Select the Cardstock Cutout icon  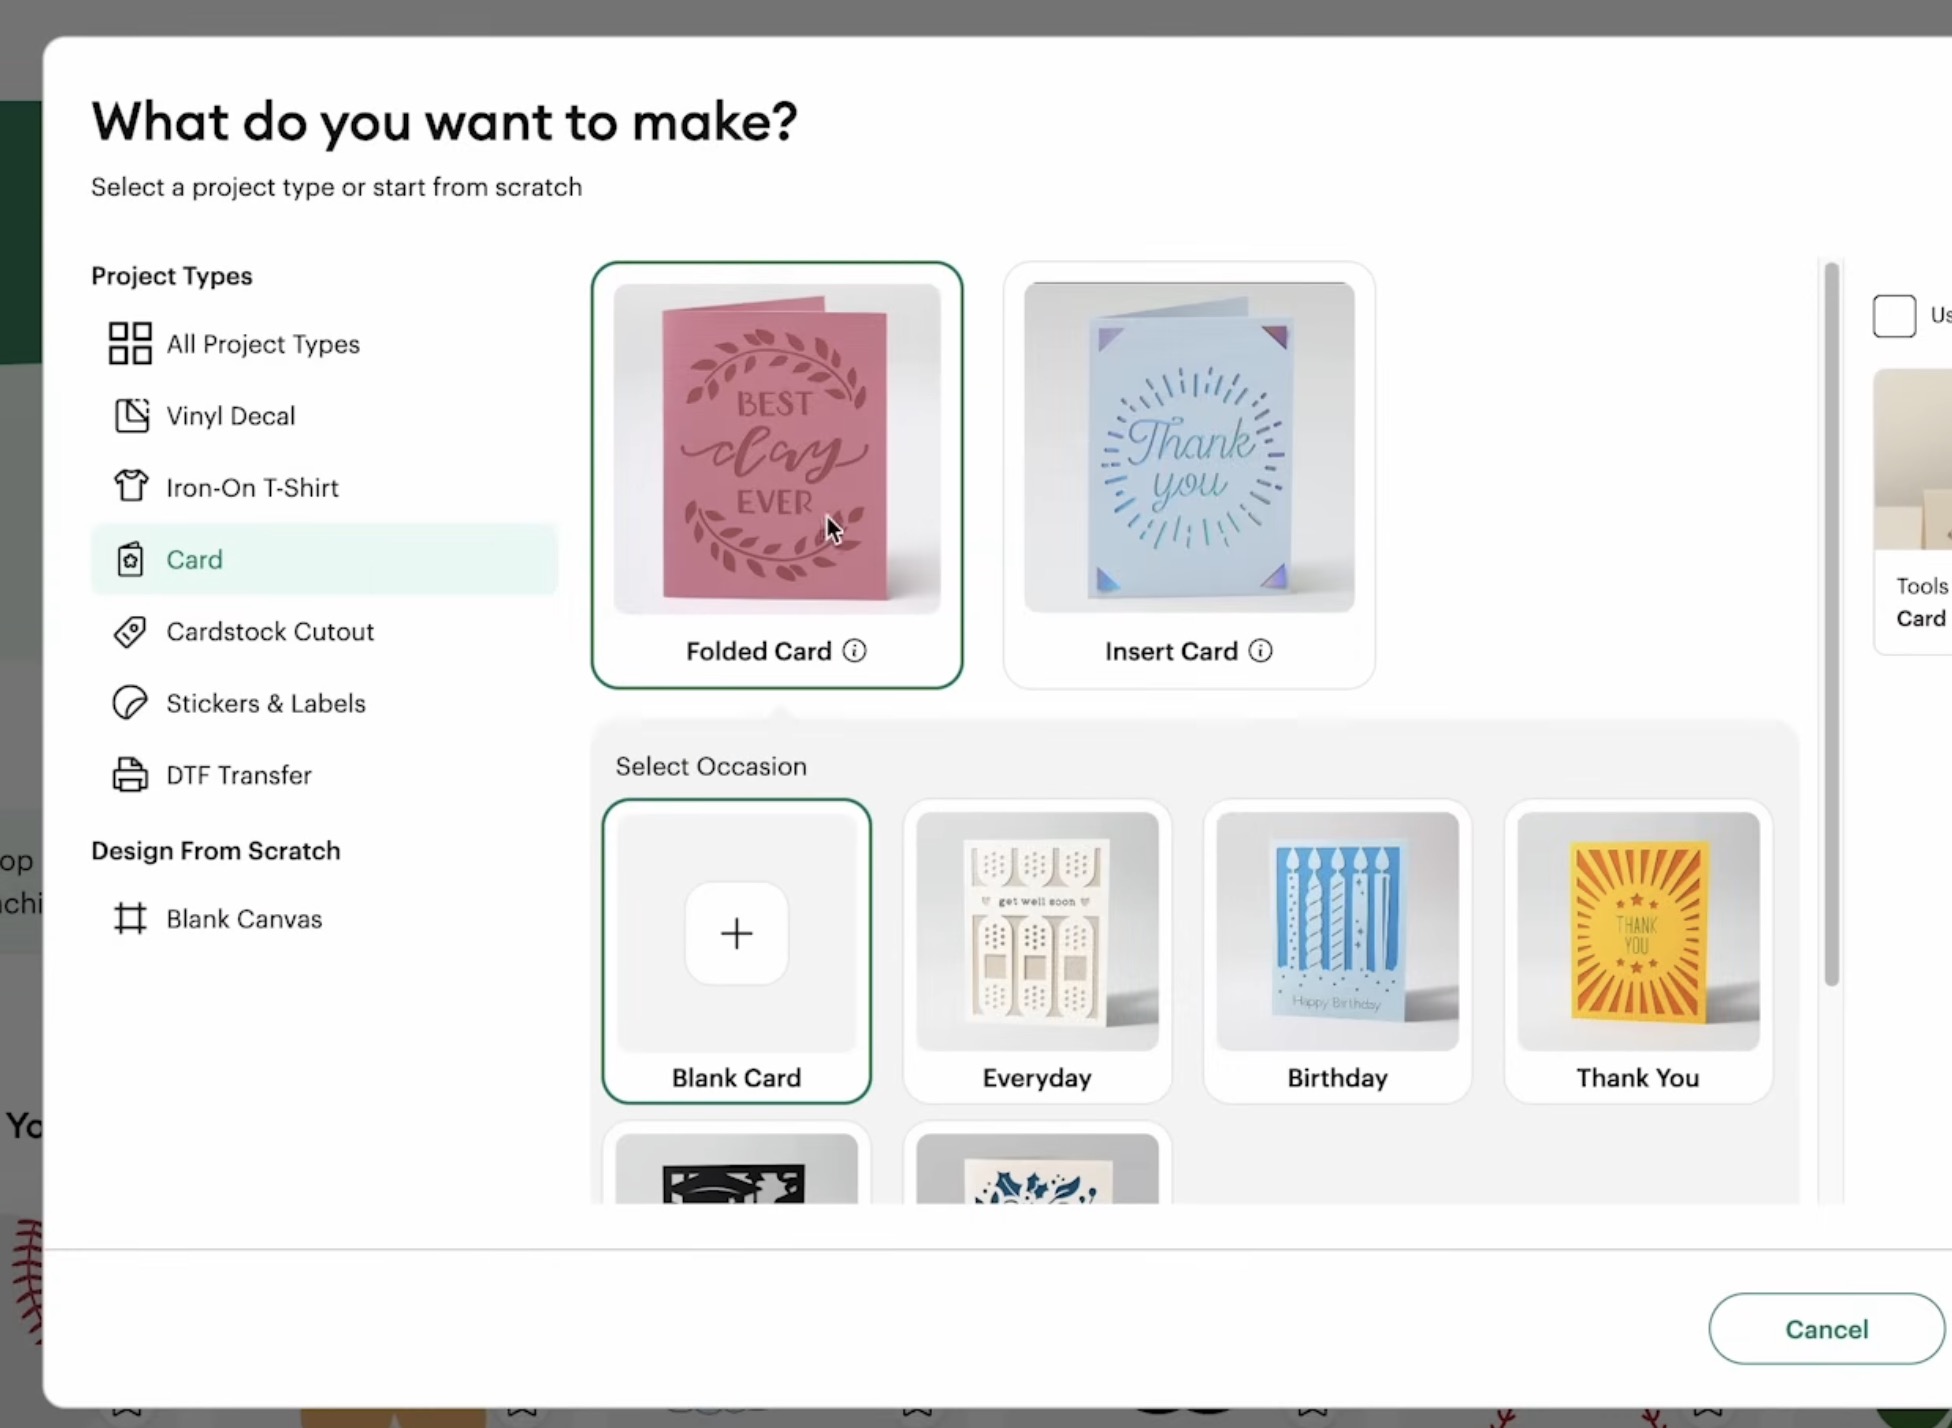[x=130, y=631]
